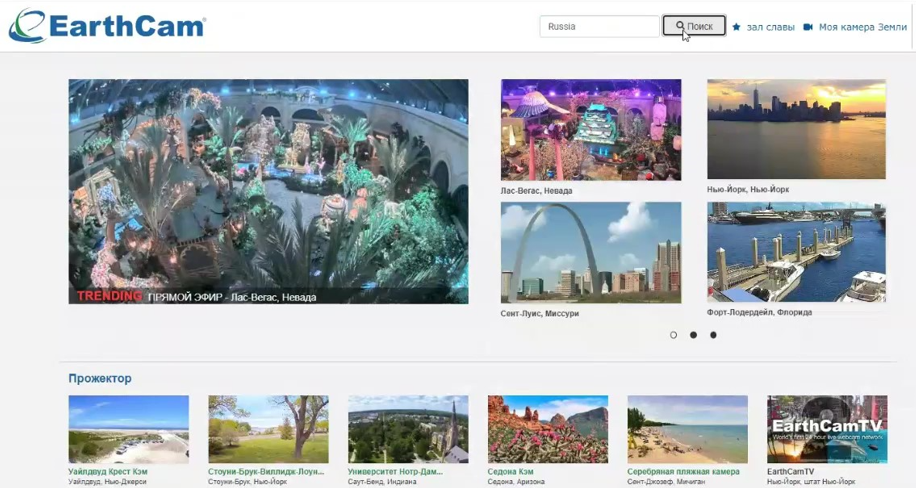This screenshot has height=488, width=916.
Task: Open the Моя камера Земли link
Action: pyautogui.click(x=862, y=27)
